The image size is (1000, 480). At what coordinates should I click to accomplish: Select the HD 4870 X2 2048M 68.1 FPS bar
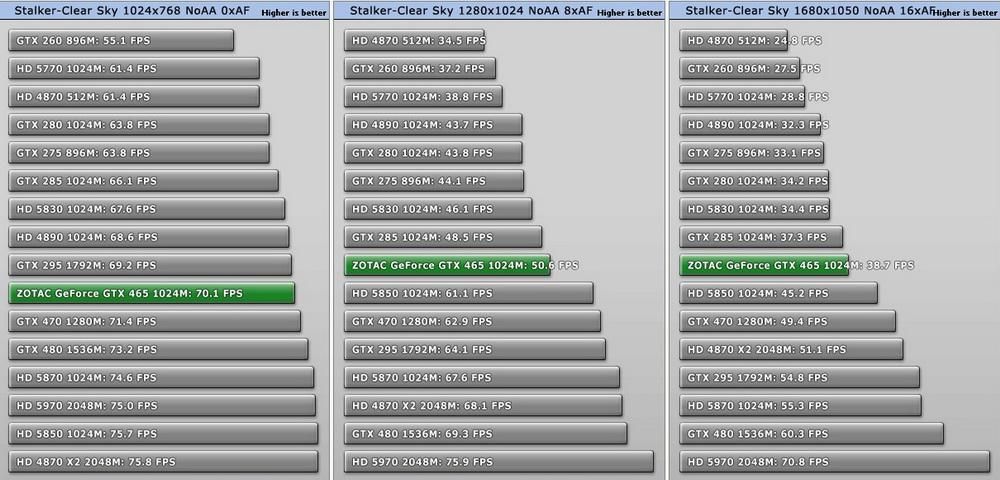(483, 405)
